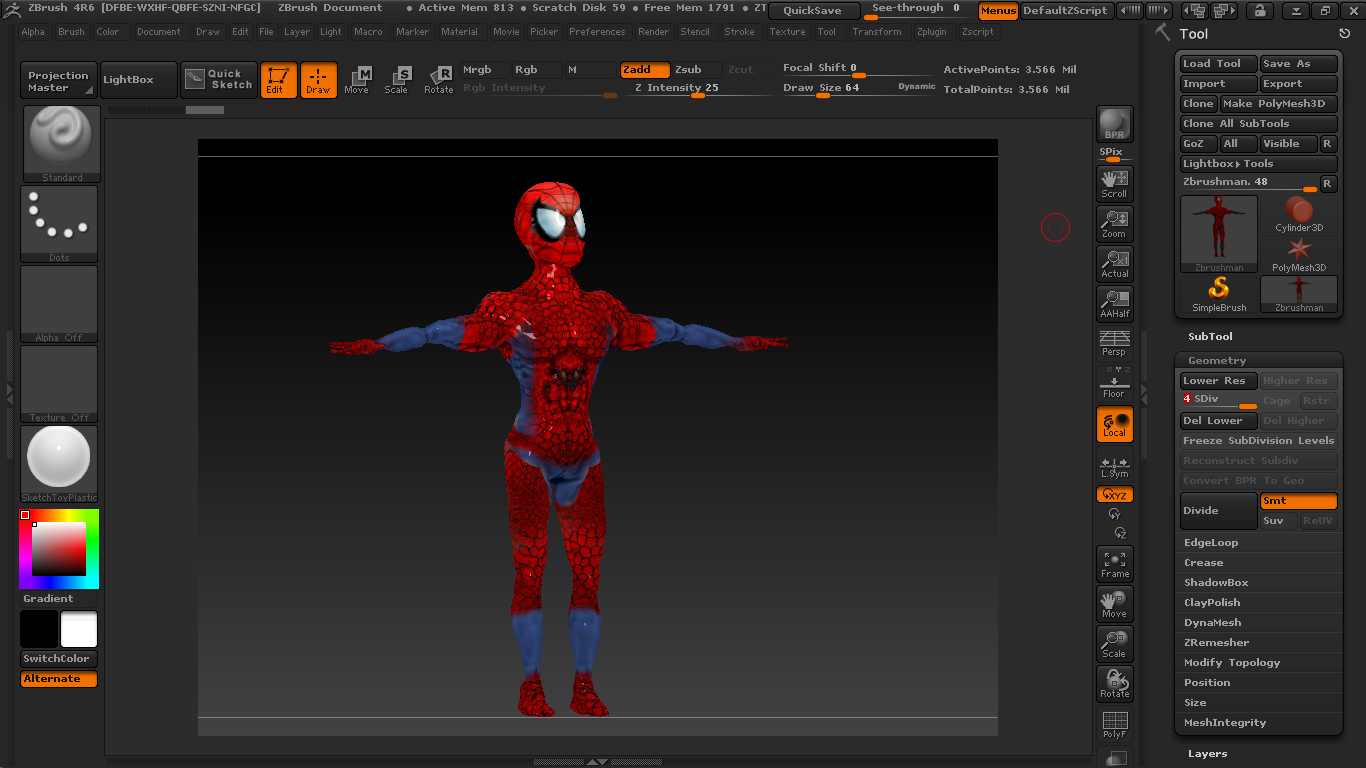Toggle Mrgb paint mode
Viewport: 1366px width, 768px height.
click(485, 70)
